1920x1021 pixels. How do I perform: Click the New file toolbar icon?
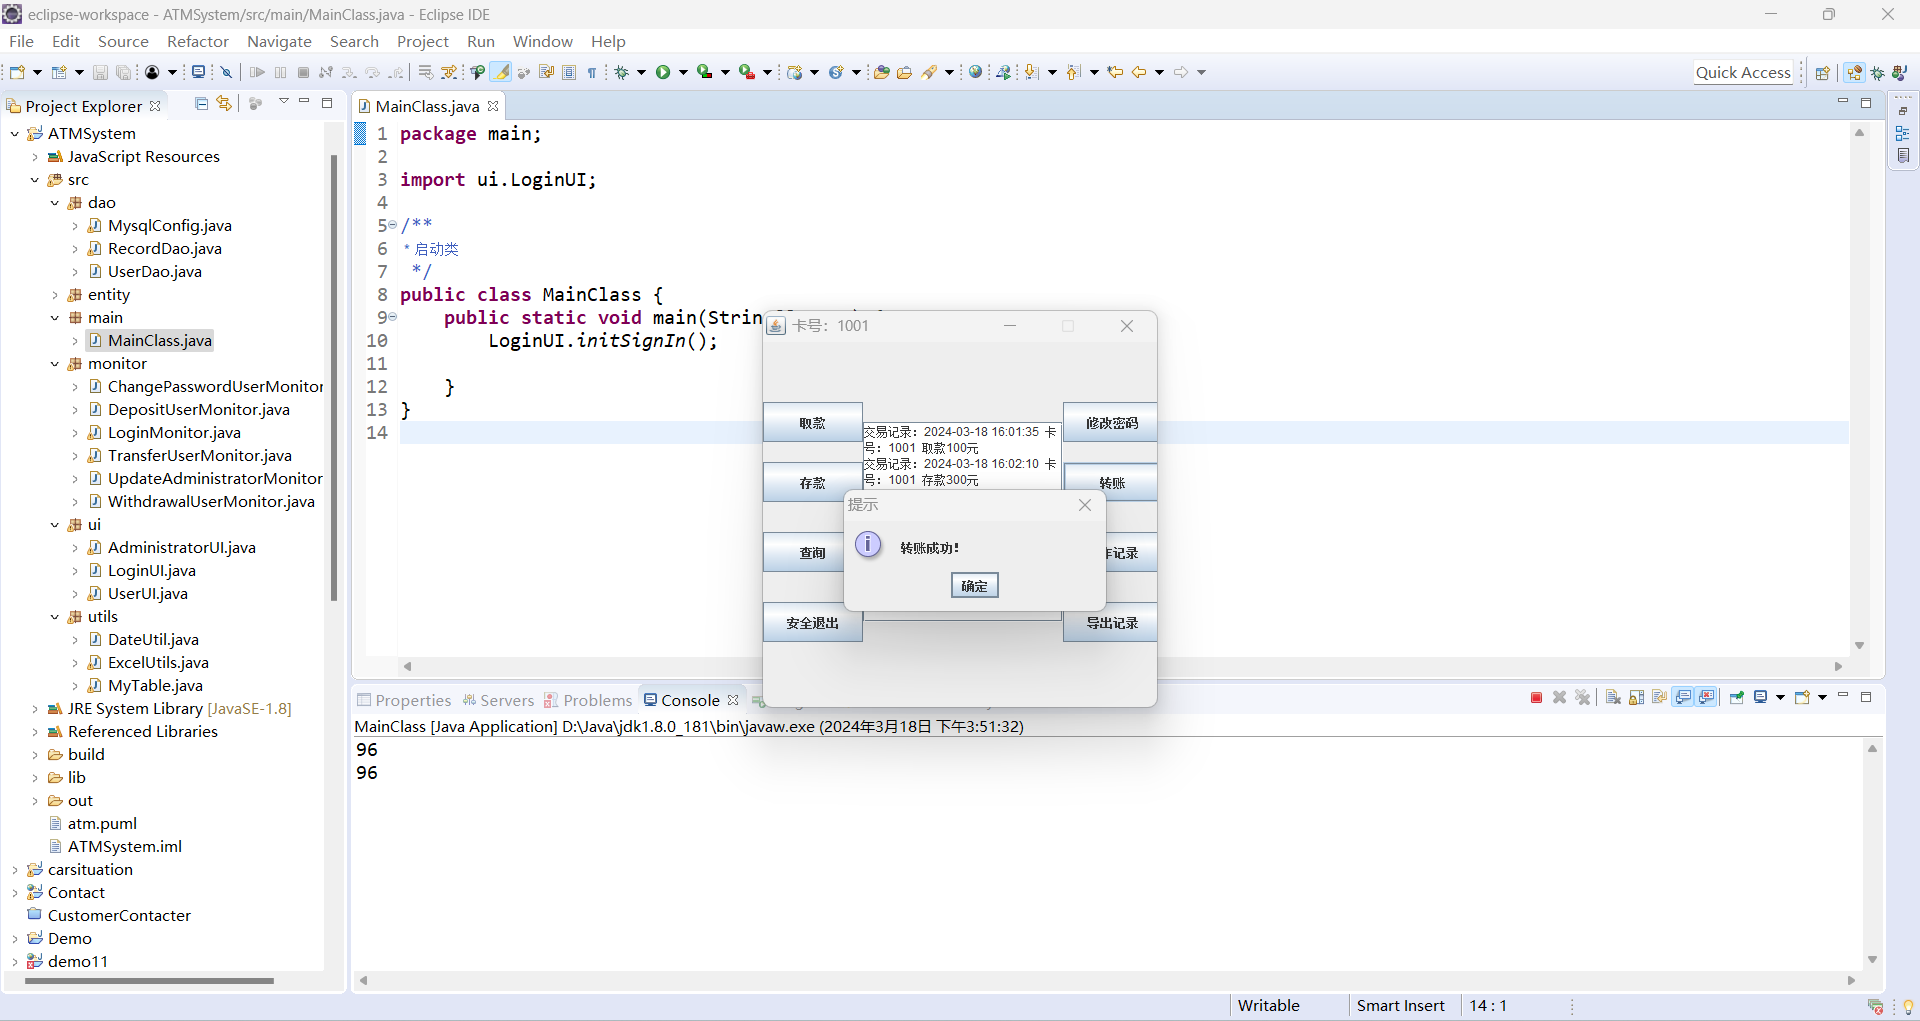point(17,72)
